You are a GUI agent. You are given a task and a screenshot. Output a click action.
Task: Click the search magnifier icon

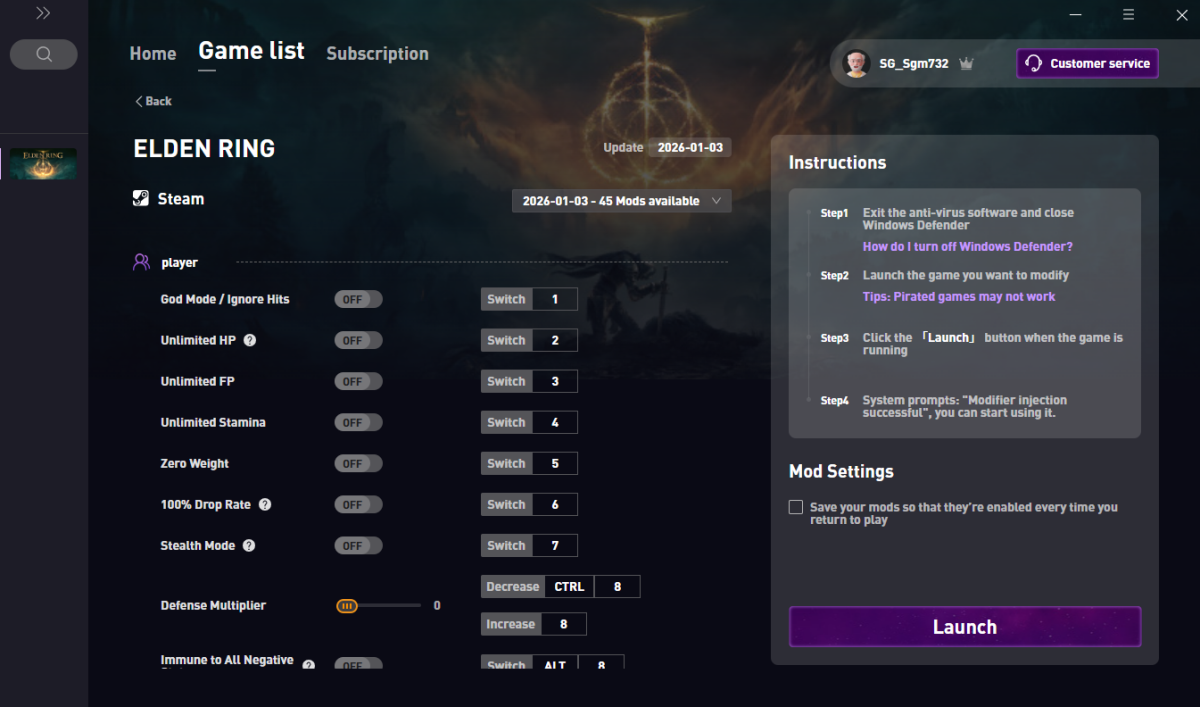tap(44, 54)
